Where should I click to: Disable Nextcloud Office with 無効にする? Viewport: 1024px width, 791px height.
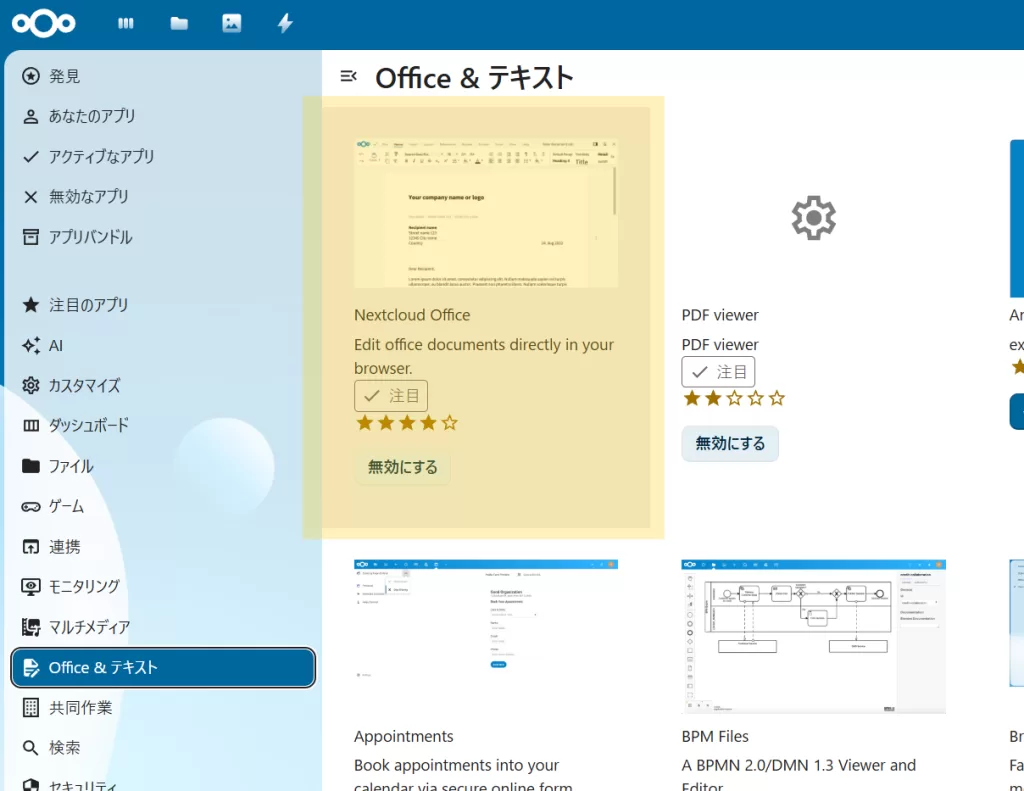click(x=402, y=466)
